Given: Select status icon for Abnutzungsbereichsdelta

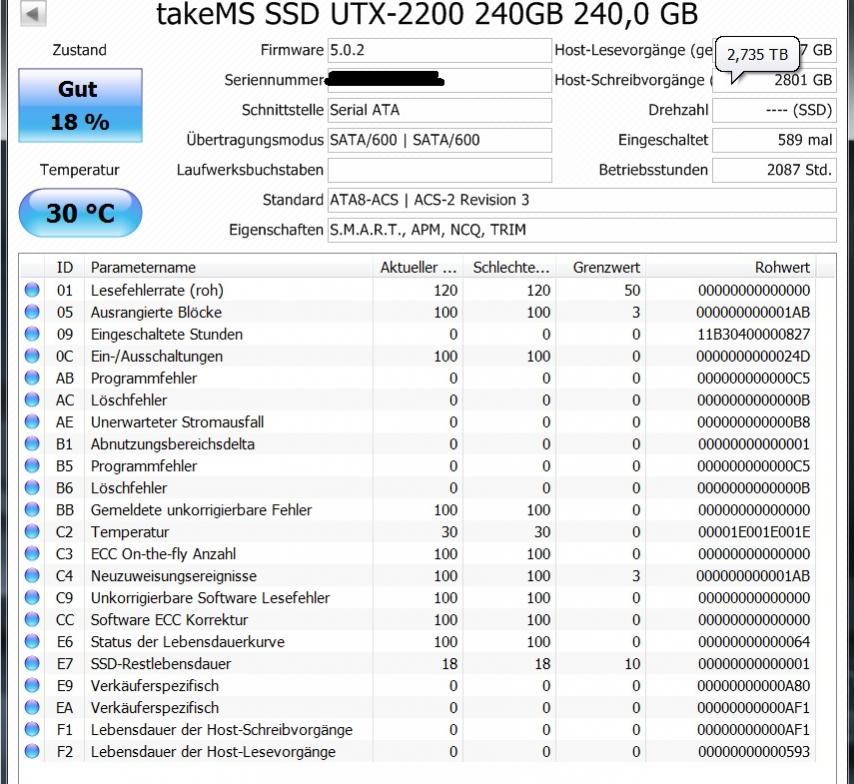Looking at the screenshot, I should pyautogui.click(x=32, y=443).
